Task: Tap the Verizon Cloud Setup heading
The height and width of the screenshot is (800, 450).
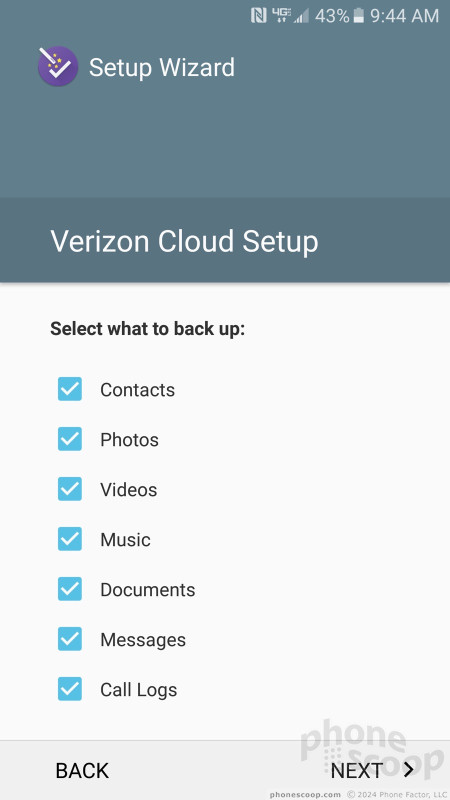Action: tap(184, 241)
